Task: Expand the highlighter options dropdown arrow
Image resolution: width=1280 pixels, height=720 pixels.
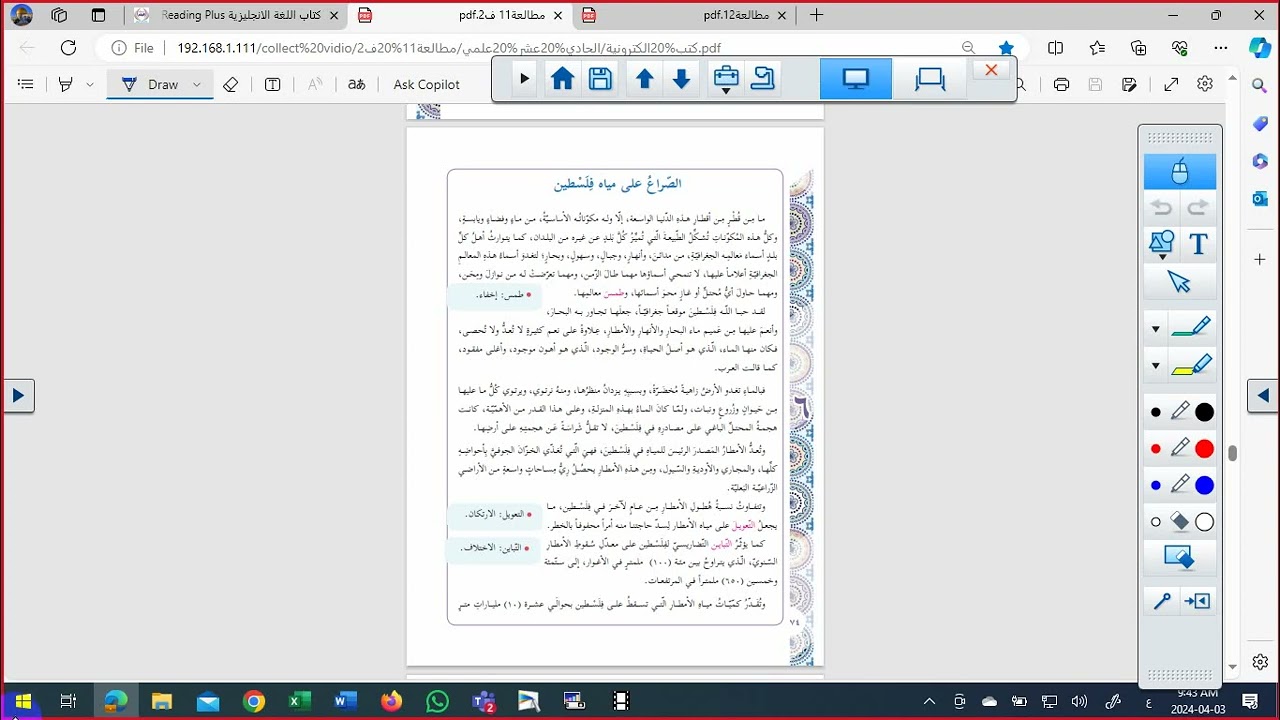Action: (1156, 367)
